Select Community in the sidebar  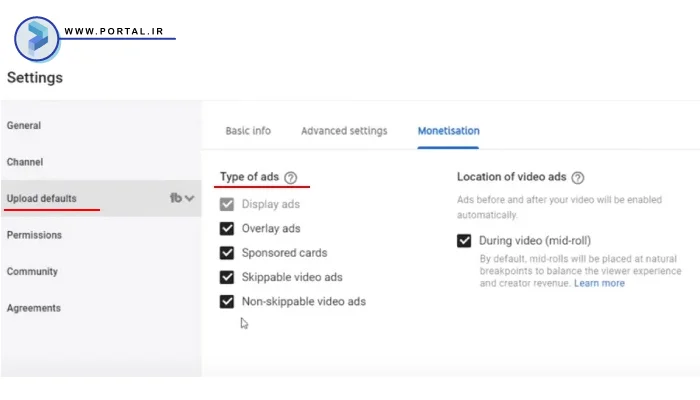32,272
